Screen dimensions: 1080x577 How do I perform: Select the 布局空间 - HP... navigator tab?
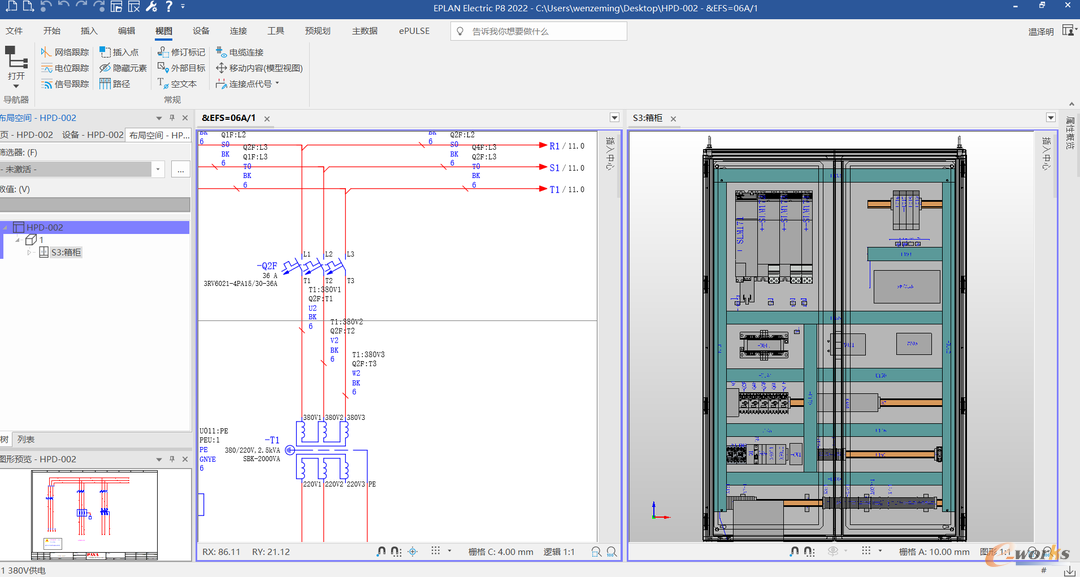tap(158, 135)
